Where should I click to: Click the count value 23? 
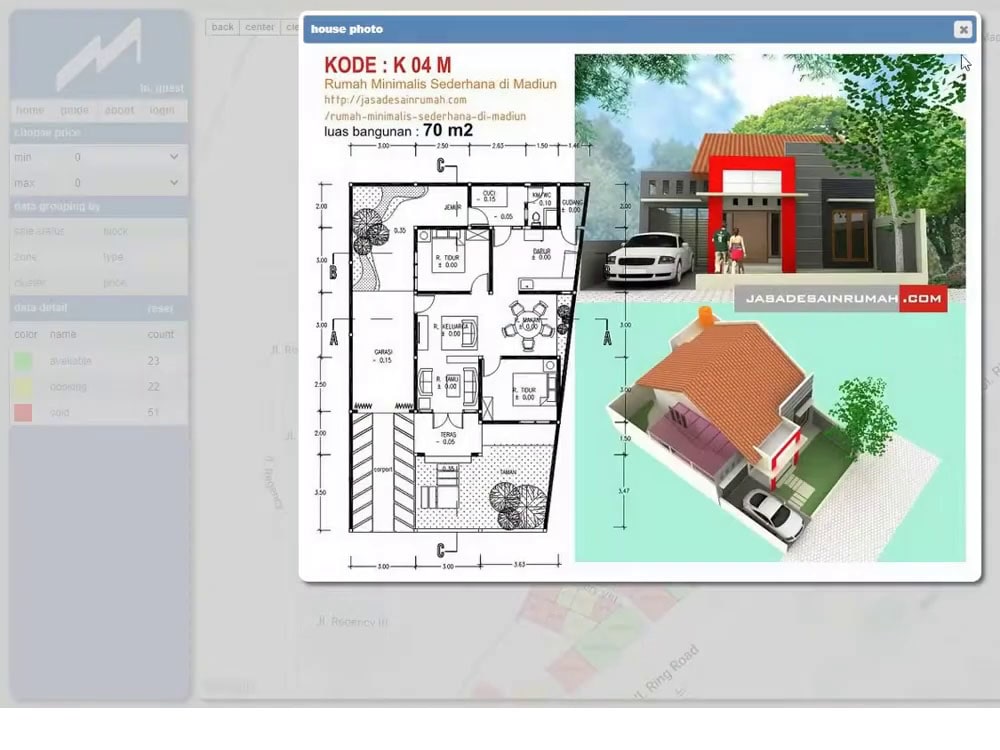coord(153,361)
